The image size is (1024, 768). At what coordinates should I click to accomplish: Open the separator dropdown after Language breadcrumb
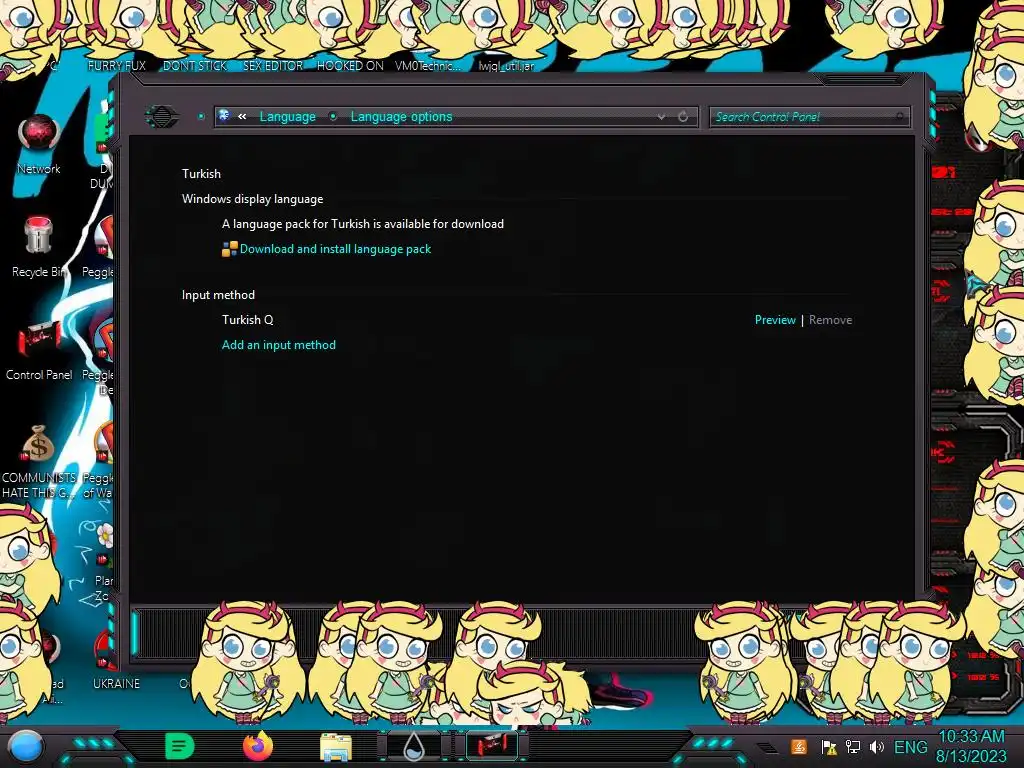(333, 116)
